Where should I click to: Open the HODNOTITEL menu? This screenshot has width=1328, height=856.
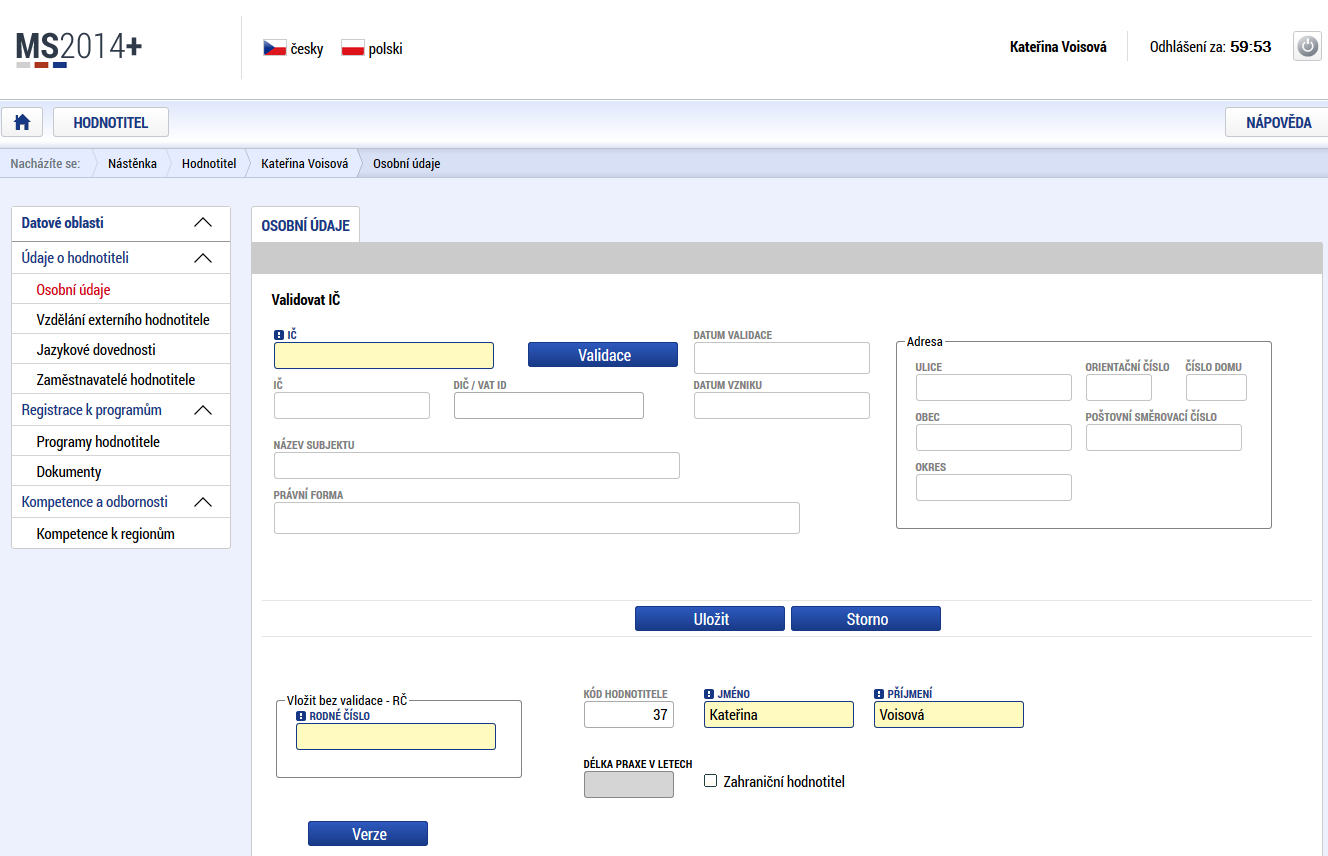111,122
